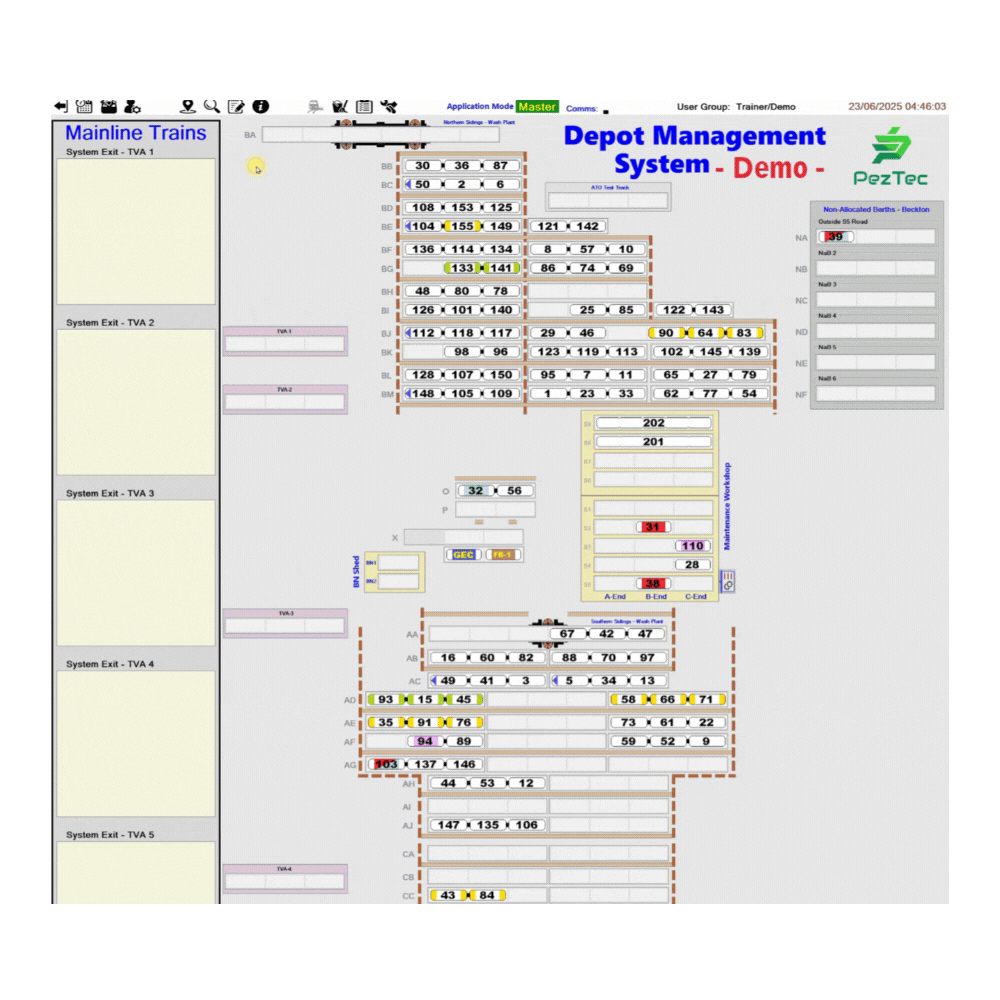Select train 53 on road AH
The height and width of the screenshot is (1000, 1000).
tap(487, 783)
